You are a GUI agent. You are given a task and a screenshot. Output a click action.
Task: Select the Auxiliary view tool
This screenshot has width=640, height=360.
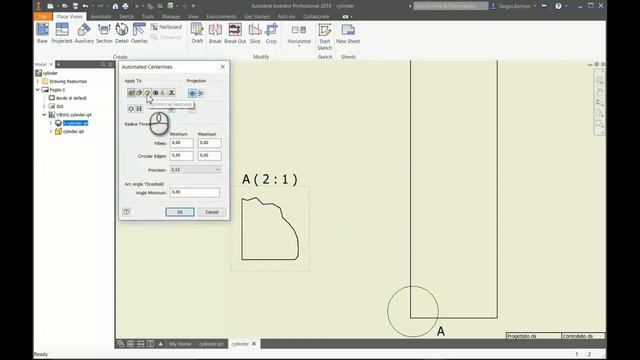pyautogui.click(x=84, y=33)
